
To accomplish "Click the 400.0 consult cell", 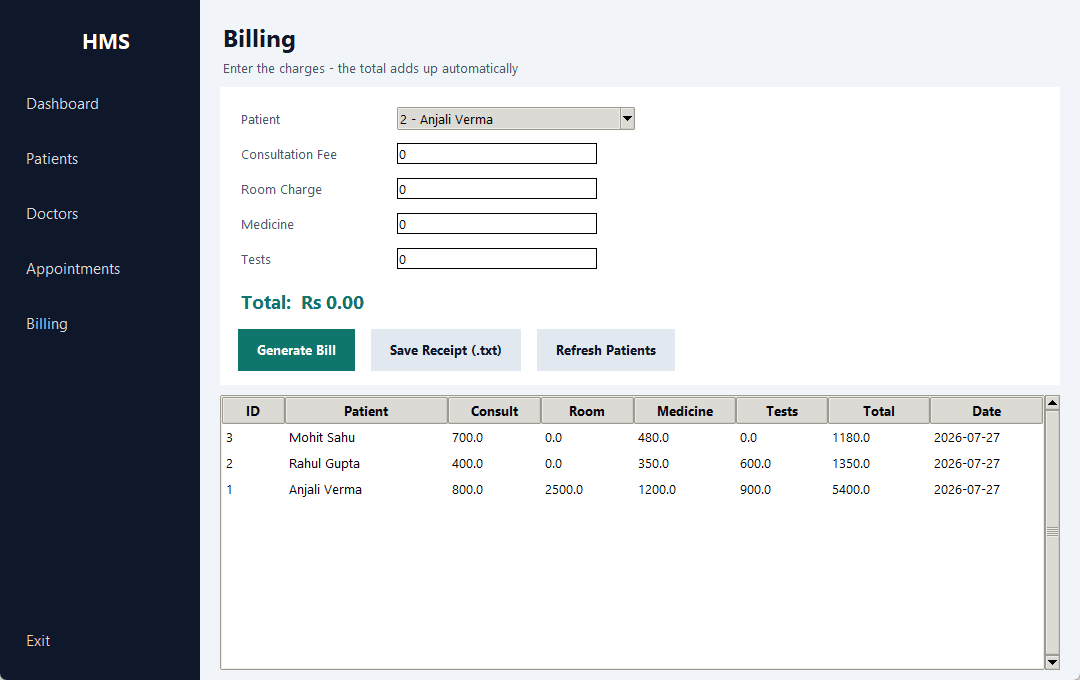I will pos(467,464).
